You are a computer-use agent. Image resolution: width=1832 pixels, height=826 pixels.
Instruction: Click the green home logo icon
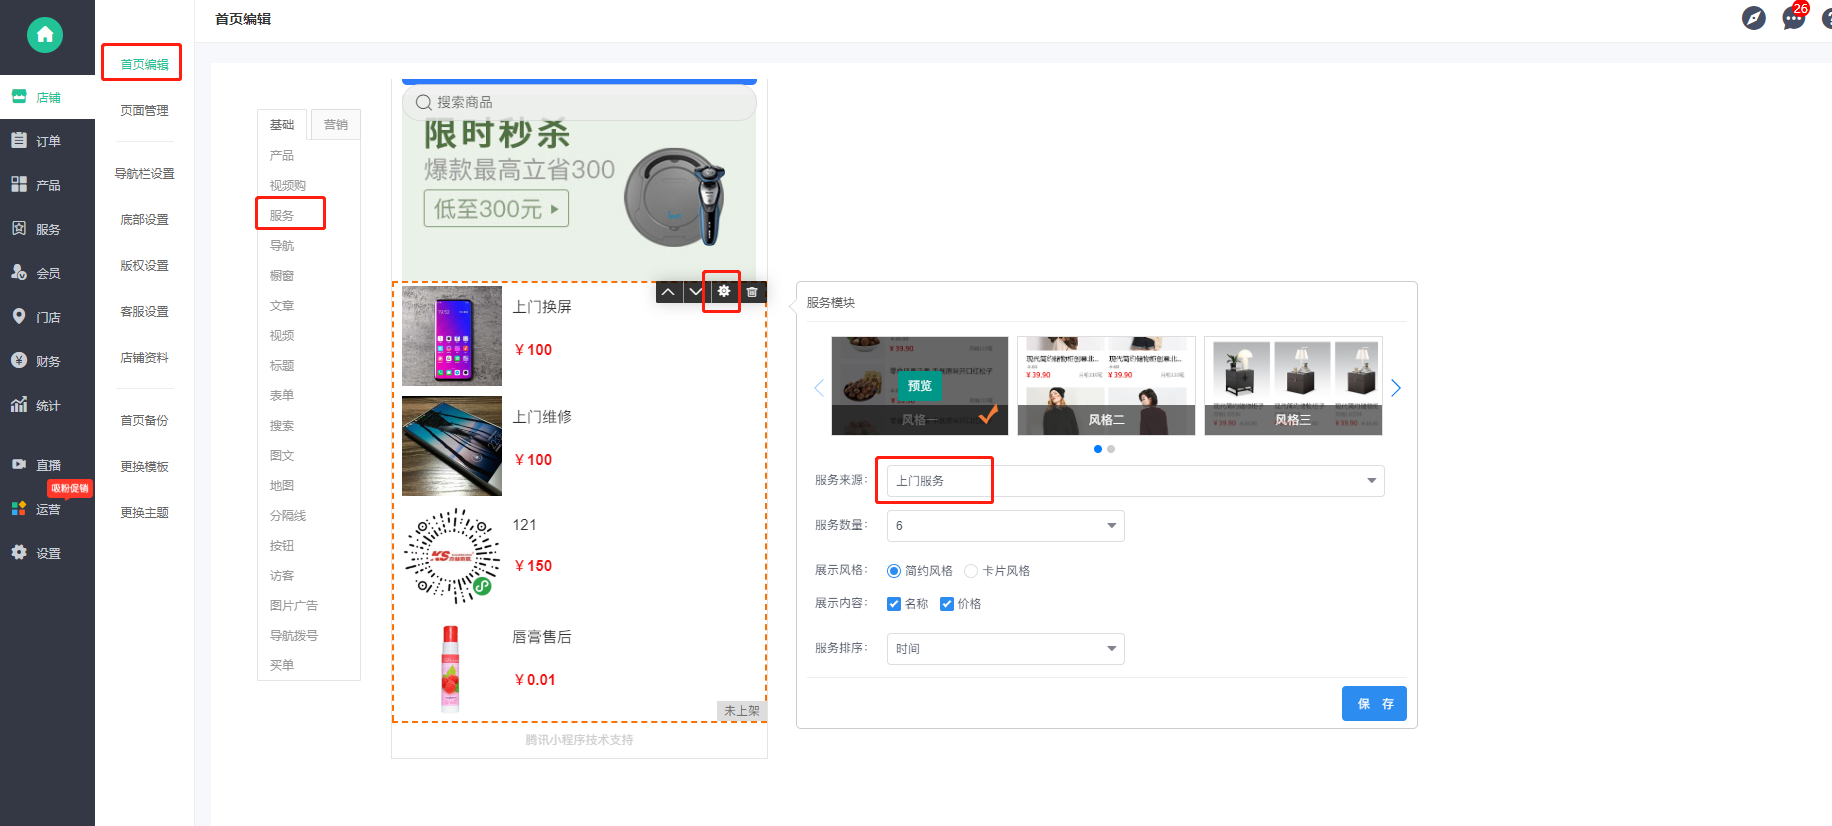pos(45,35)
